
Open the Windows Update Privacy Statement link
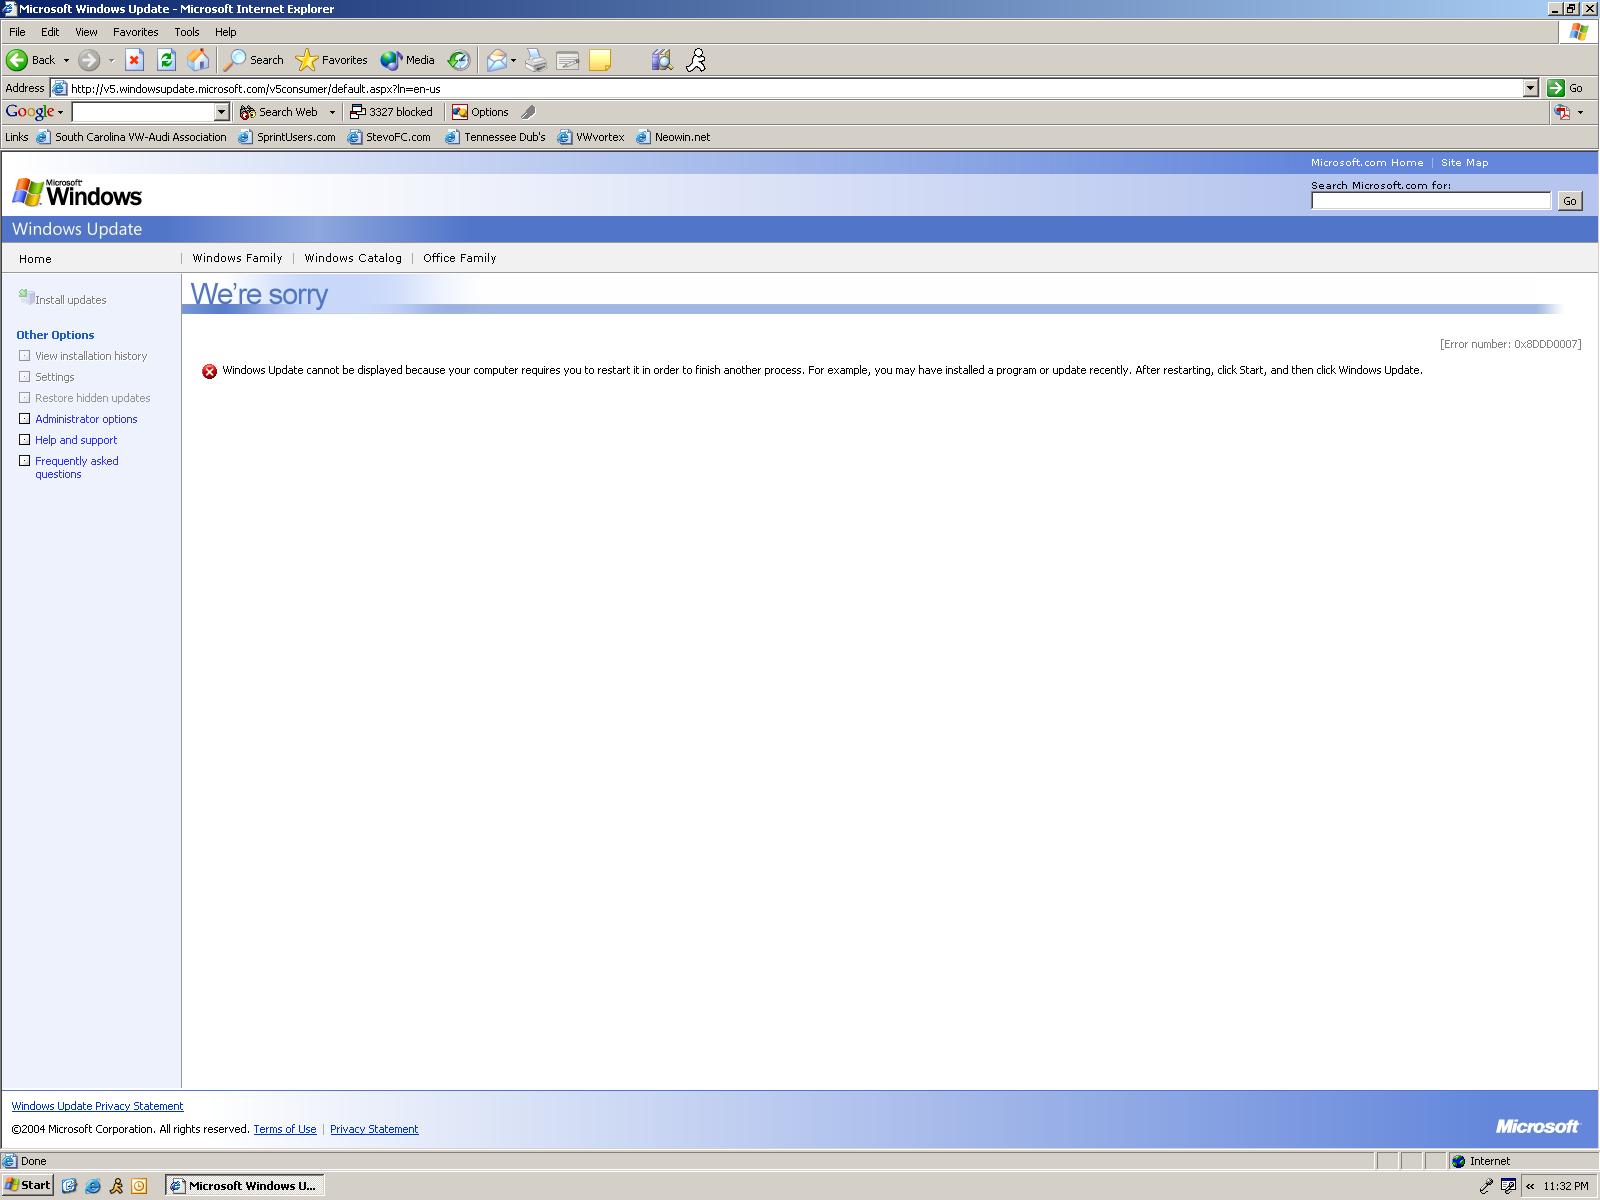pyautogui.click(x=97, y=1106)
